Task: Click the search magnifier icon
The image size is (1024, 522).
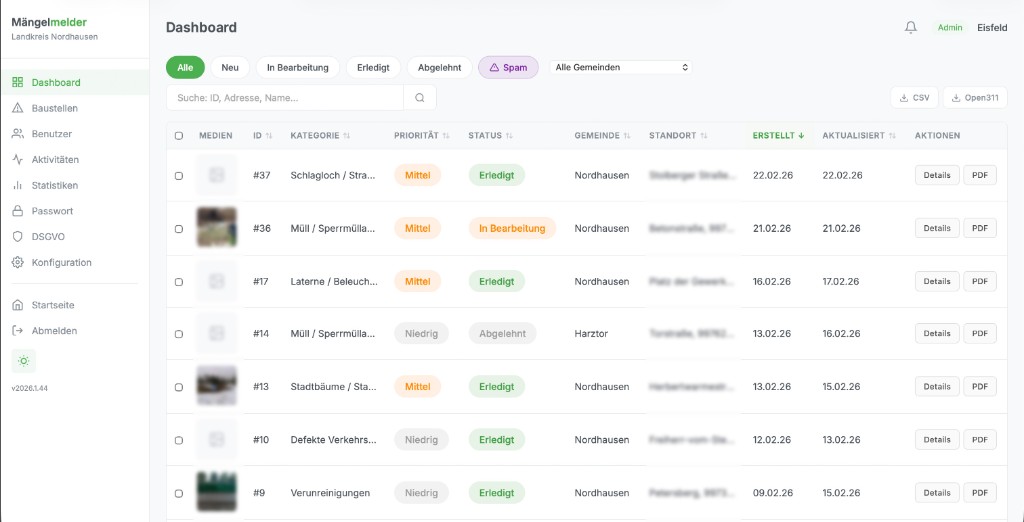Action: click(420, 98)
